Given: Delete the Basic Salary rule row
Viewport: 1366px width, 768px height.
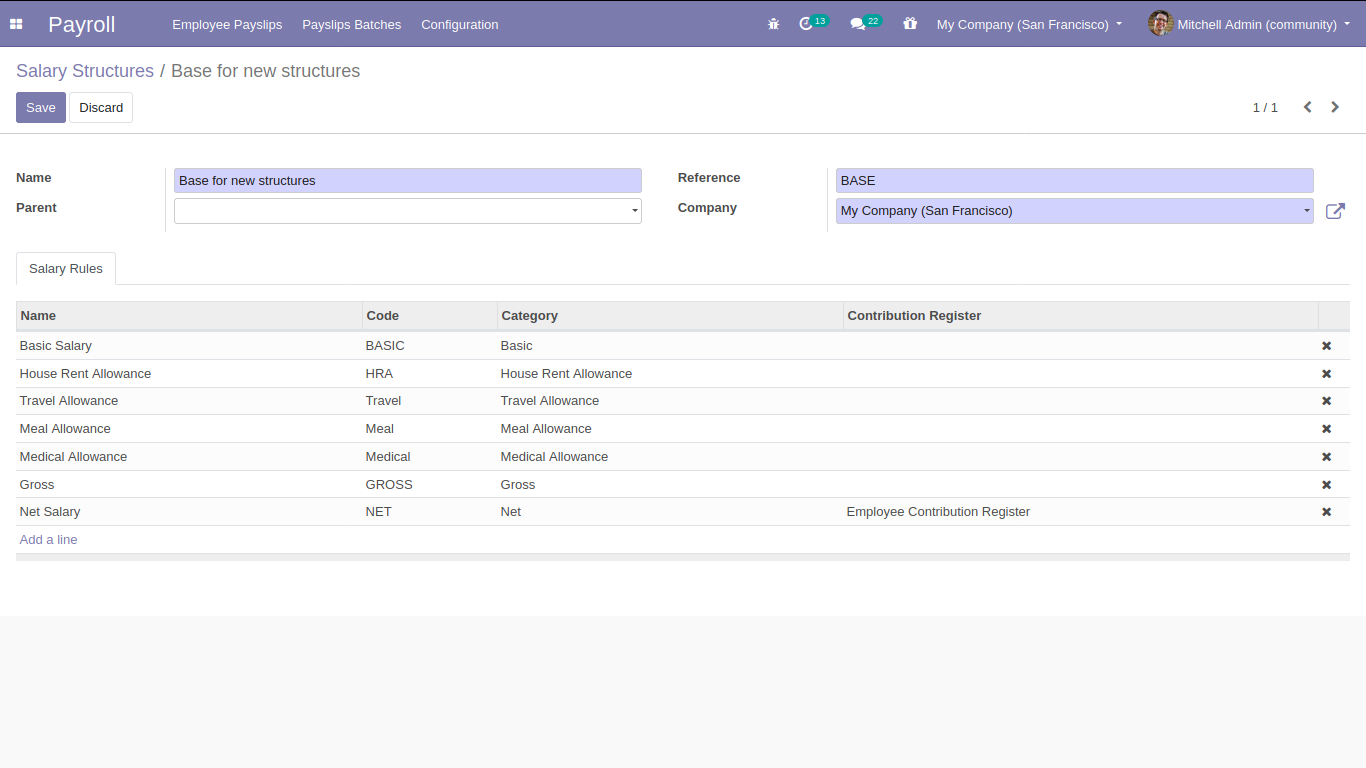Looking at the screenshot, I should coord(1326,346).
